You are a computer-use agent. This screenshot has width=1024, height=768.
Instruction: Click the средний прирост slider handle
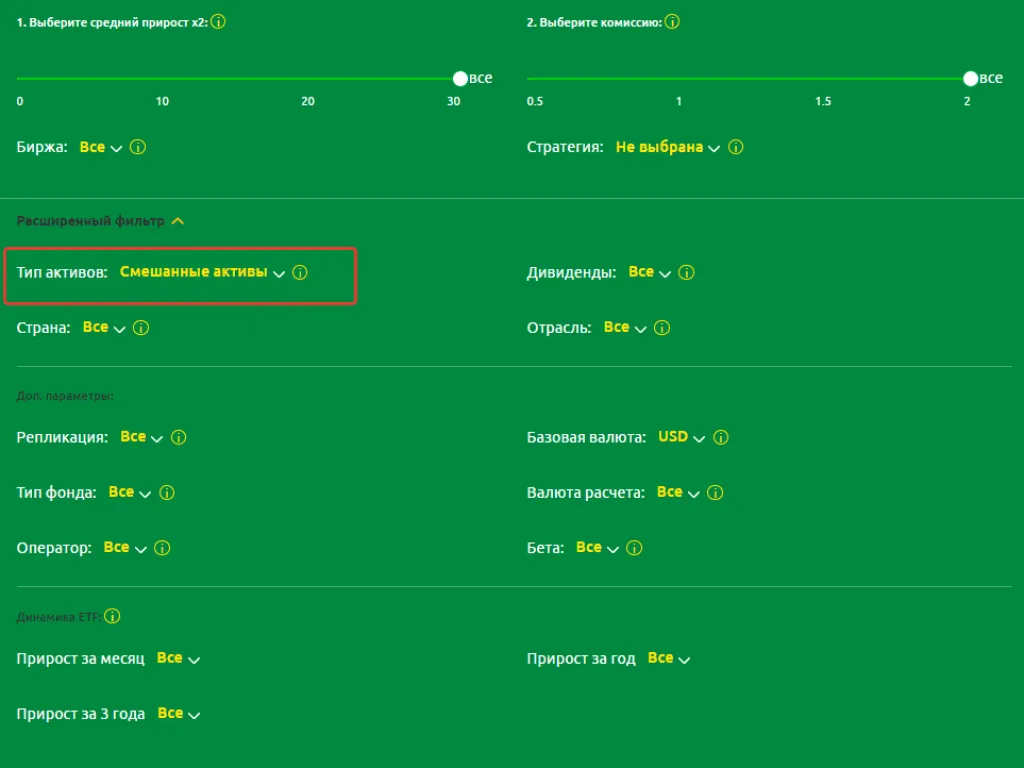point(460,78)
